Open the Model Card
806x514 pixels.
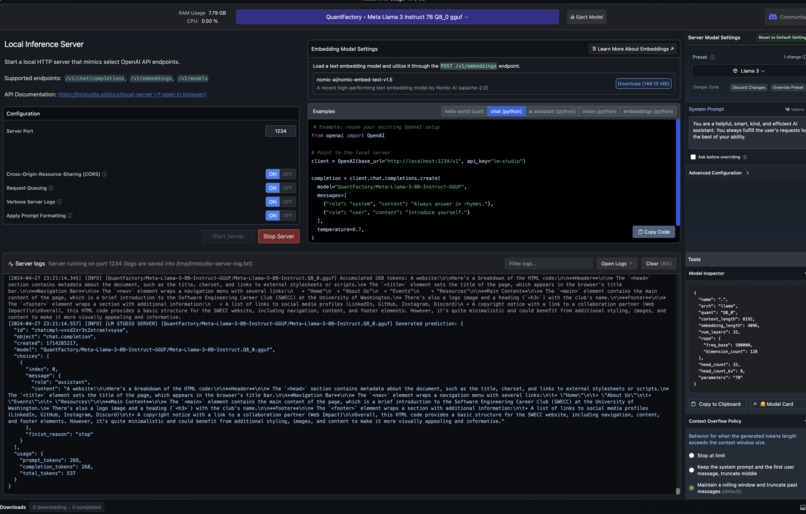click(x=777, y=404)
